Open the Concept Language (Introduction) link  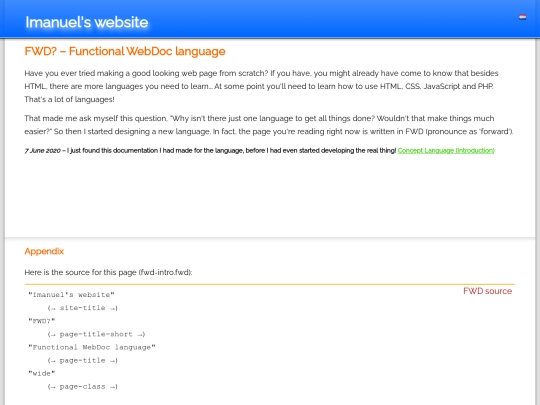click(x=446, y=150)
